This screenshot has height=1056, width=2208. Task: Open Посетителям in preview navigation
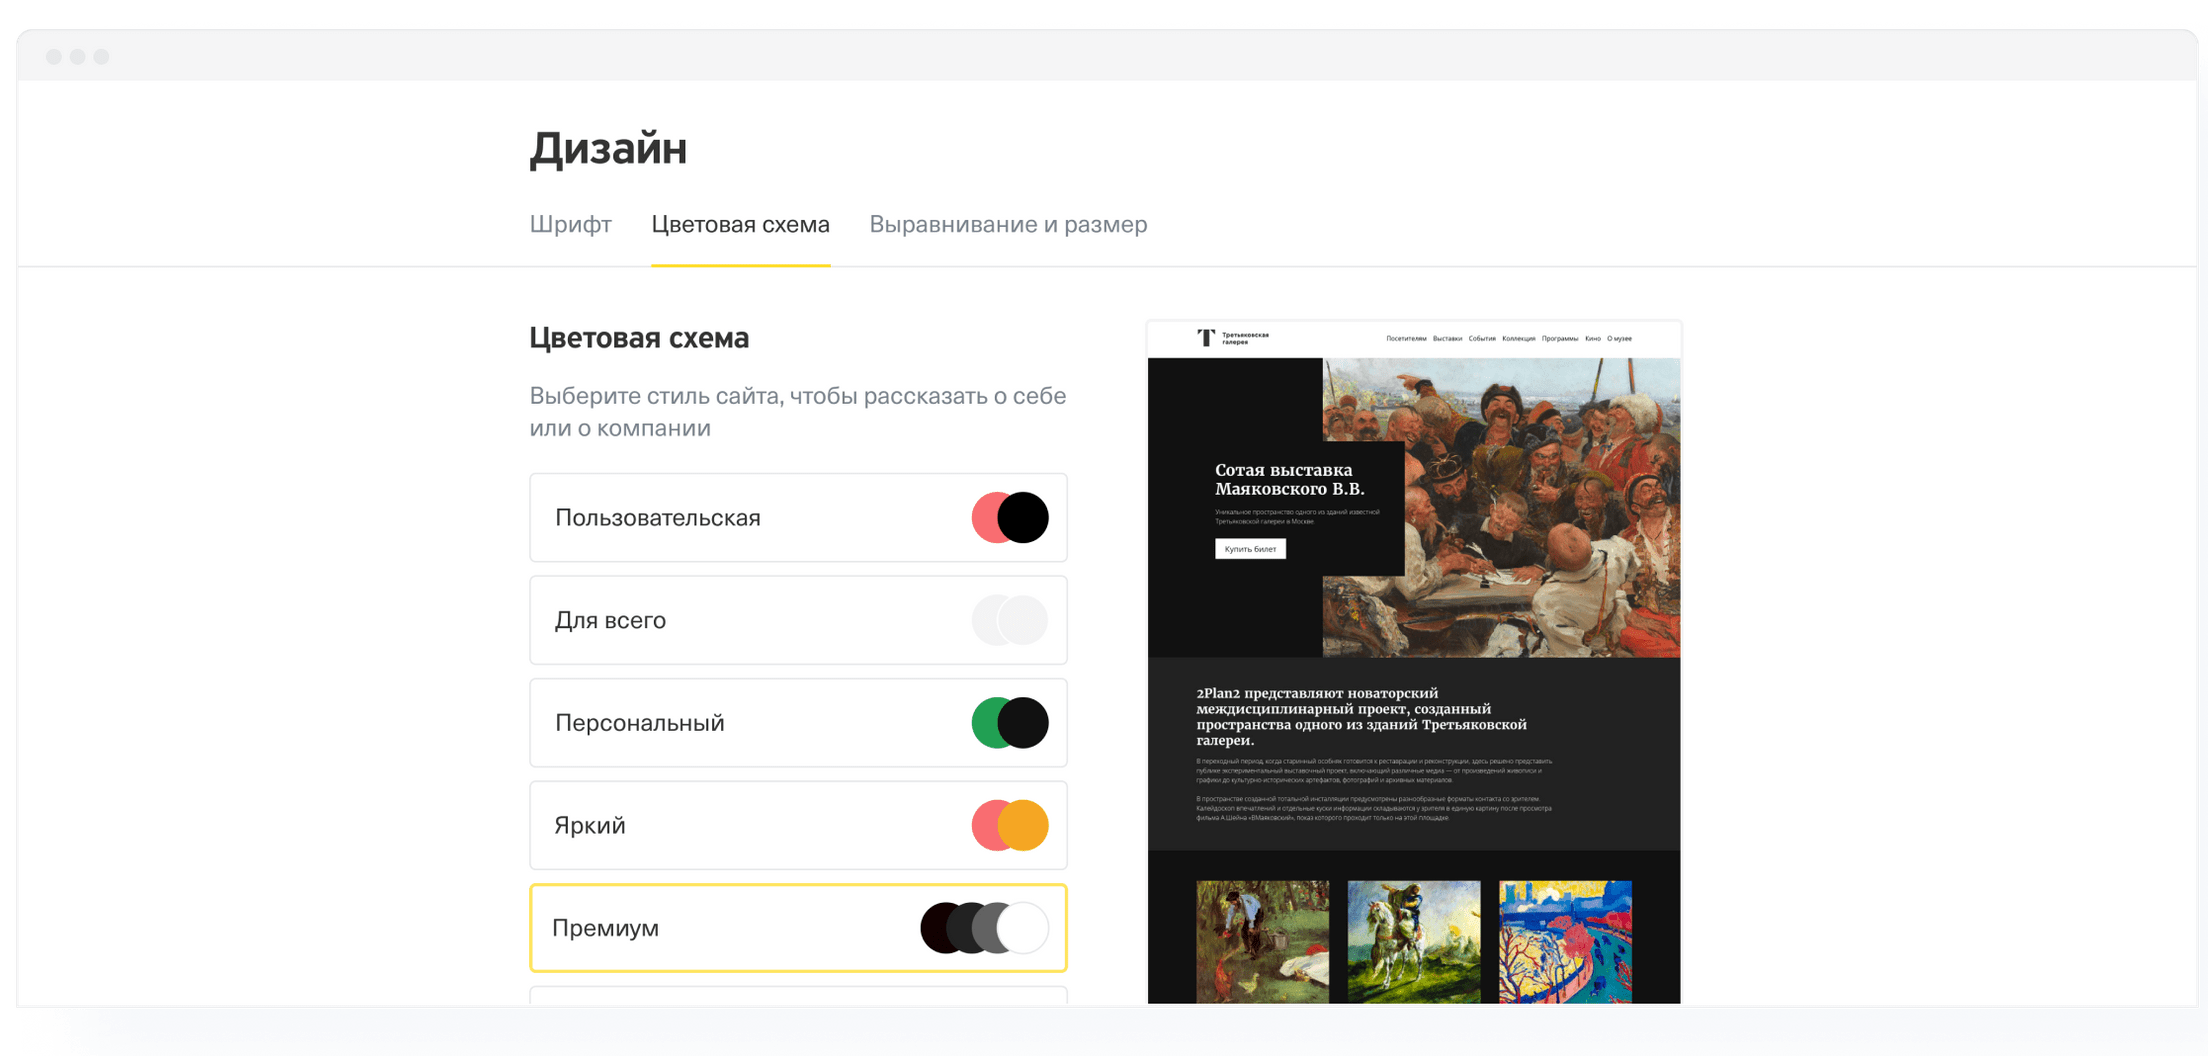click(x=1406, y=339)
